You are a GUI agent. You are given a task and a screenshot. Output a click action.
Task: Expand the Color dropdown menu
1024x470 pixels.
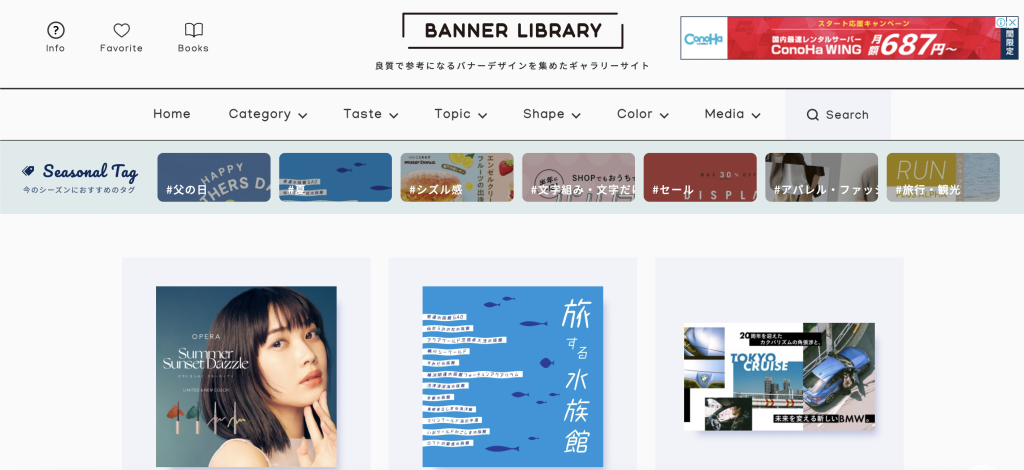[642, 115]
